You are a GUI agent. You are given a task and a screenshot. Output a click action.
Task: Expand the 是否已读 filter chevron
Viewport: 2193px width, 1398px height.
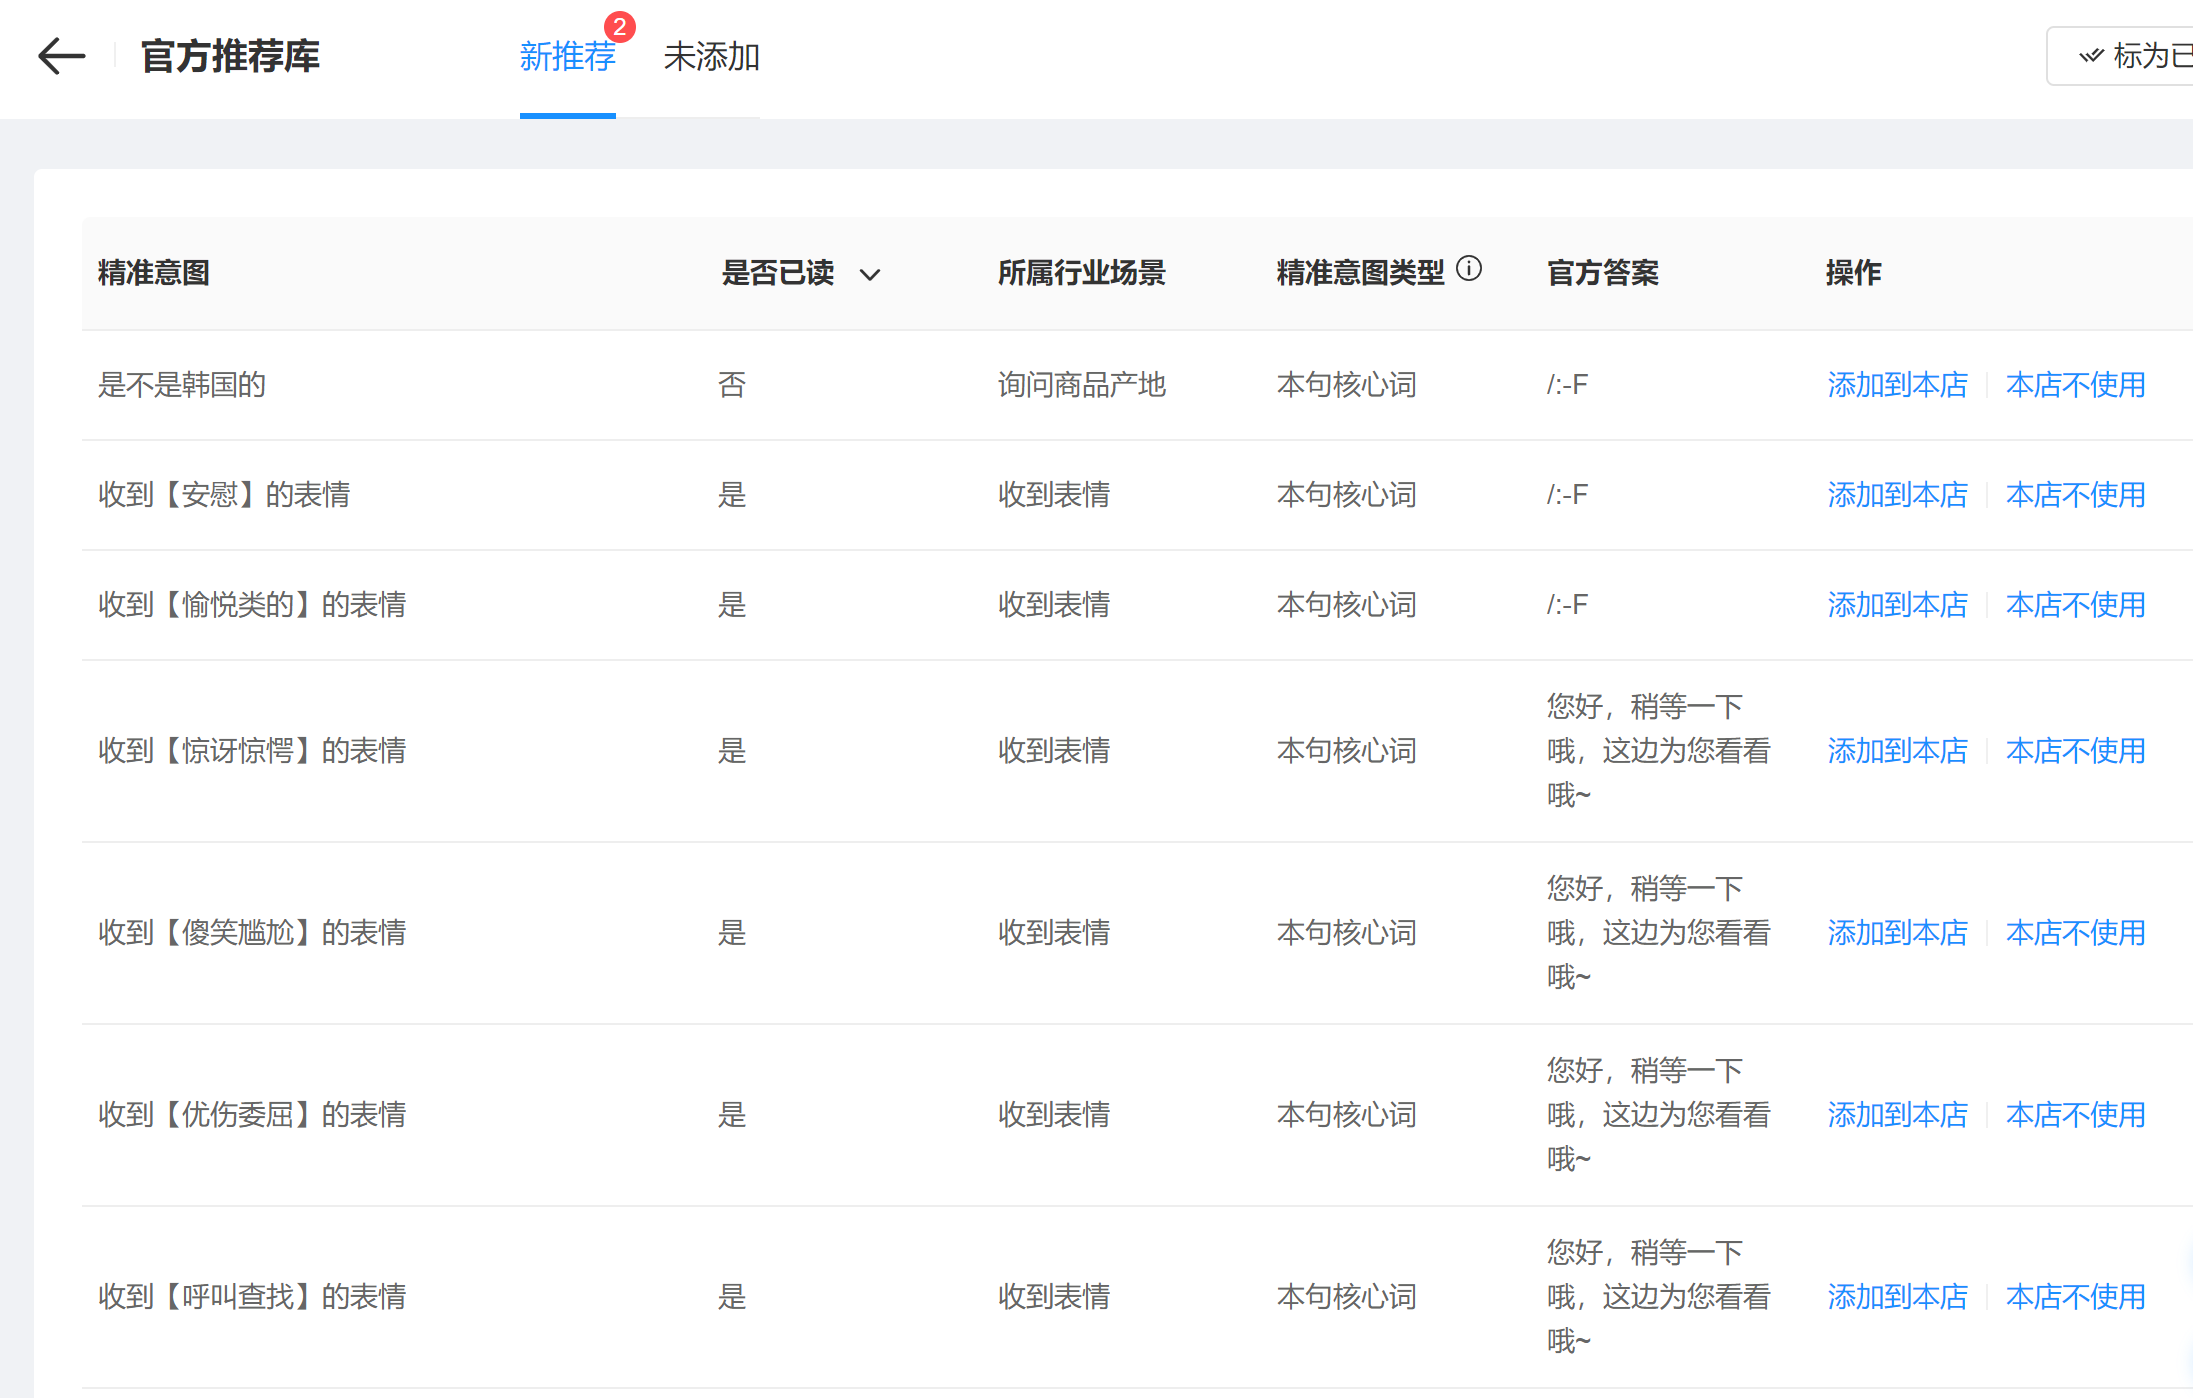(x=870, y=275)
